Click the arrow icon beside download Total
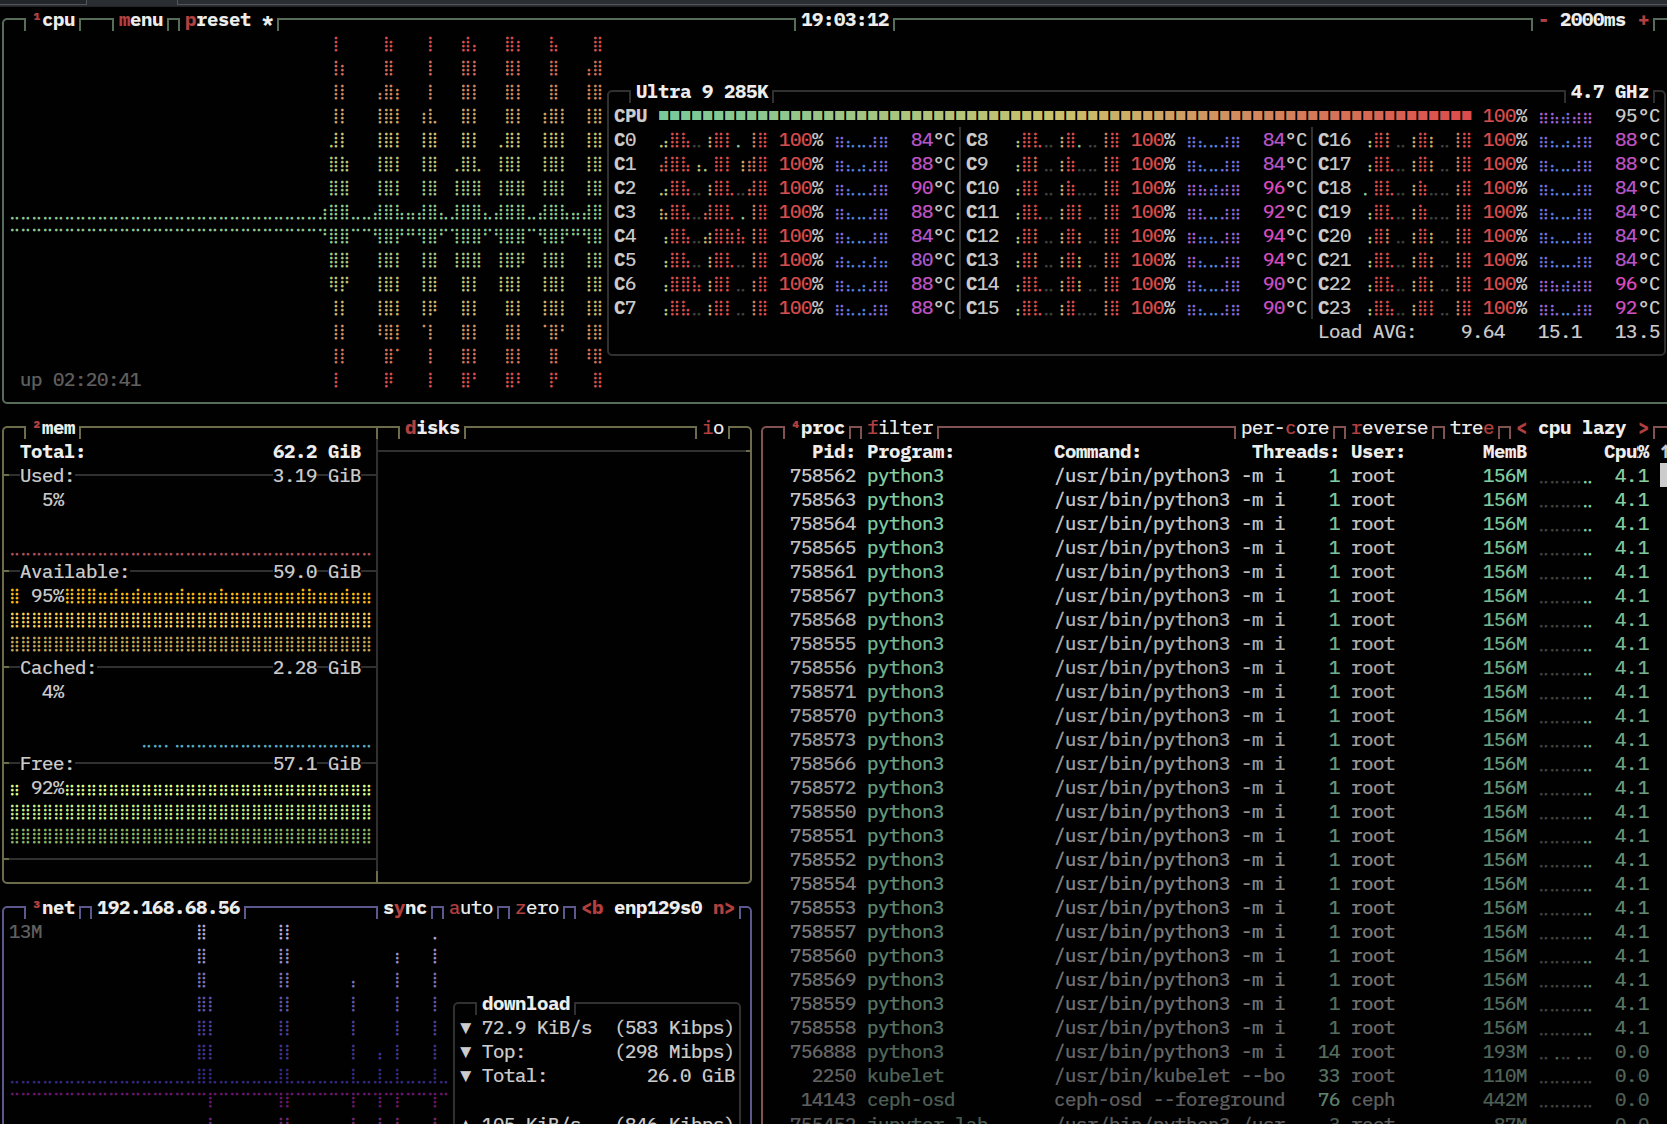Screen dimensions: 1667x1124 (x=466, y=1076)
